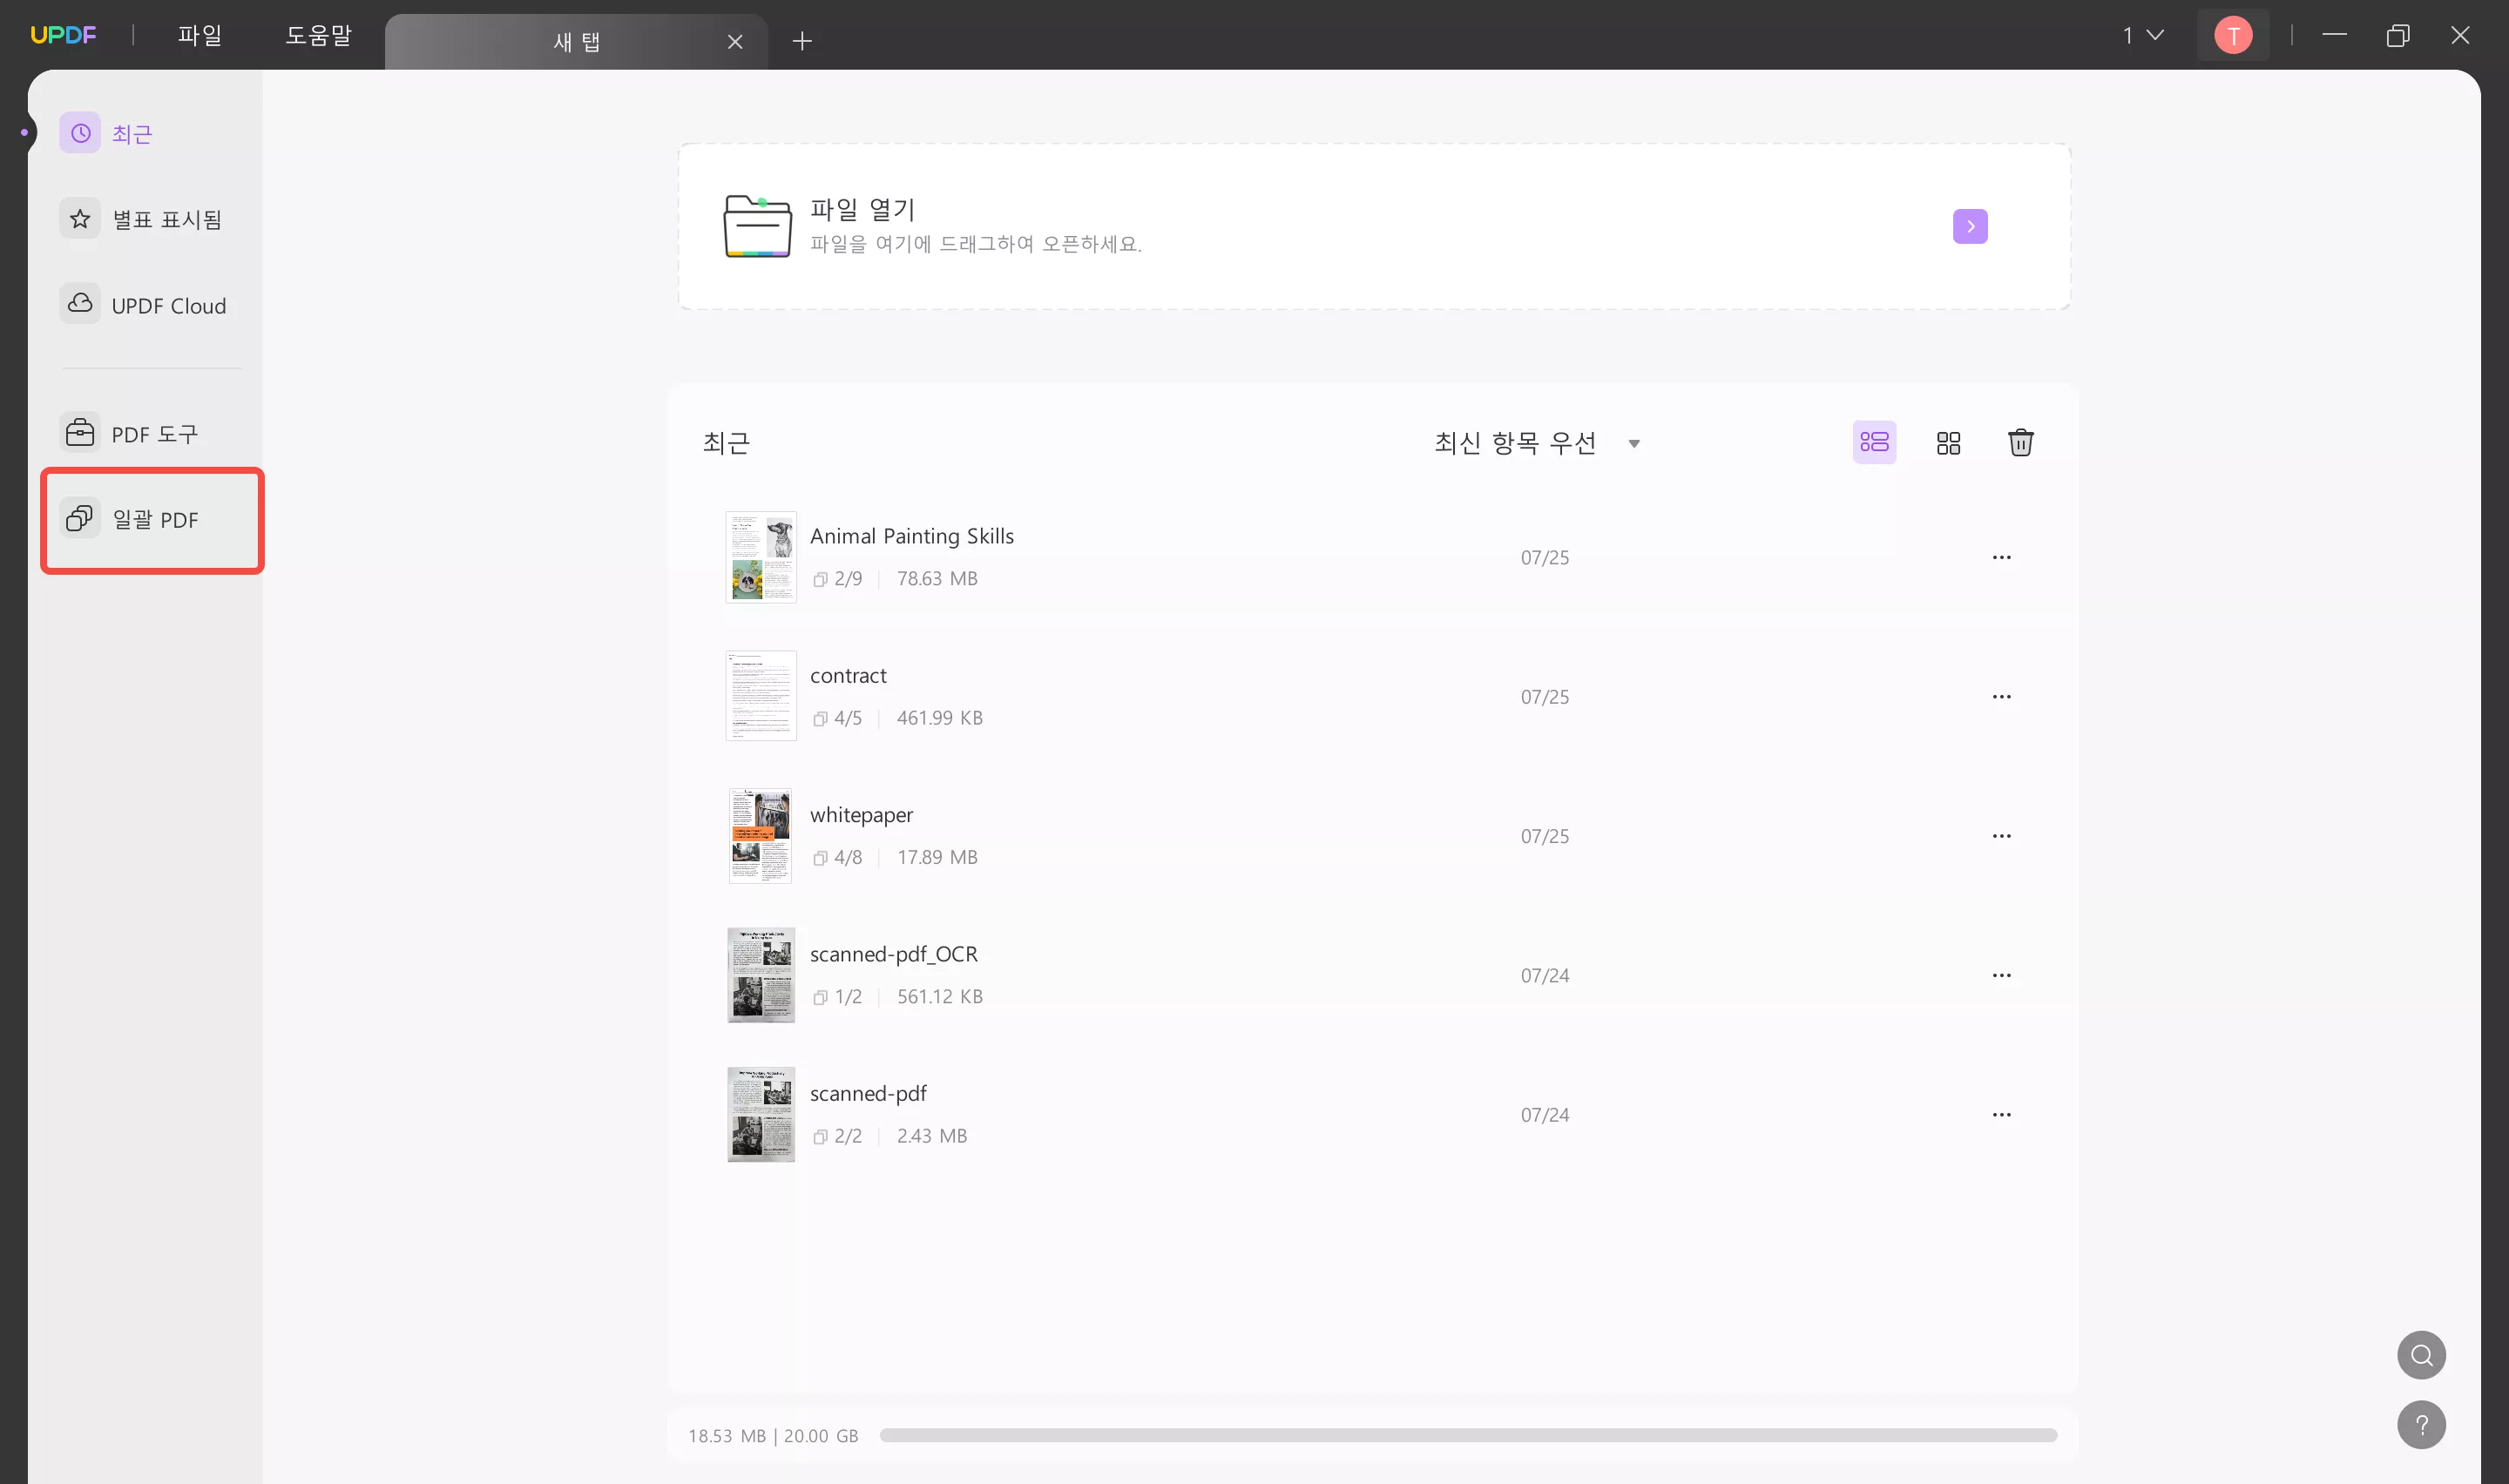2509x1484 pixels.
Task: Open the Animal Painting Skills thumbnail
Action: click(761, 557)
